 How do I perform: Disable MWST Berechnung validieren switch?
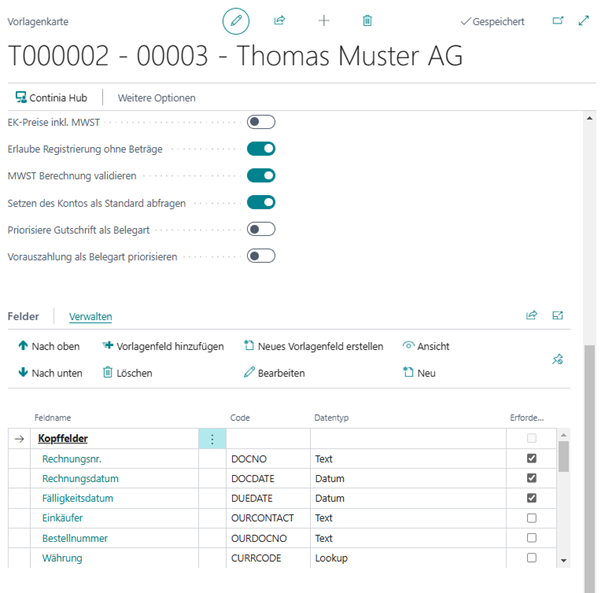261,176
